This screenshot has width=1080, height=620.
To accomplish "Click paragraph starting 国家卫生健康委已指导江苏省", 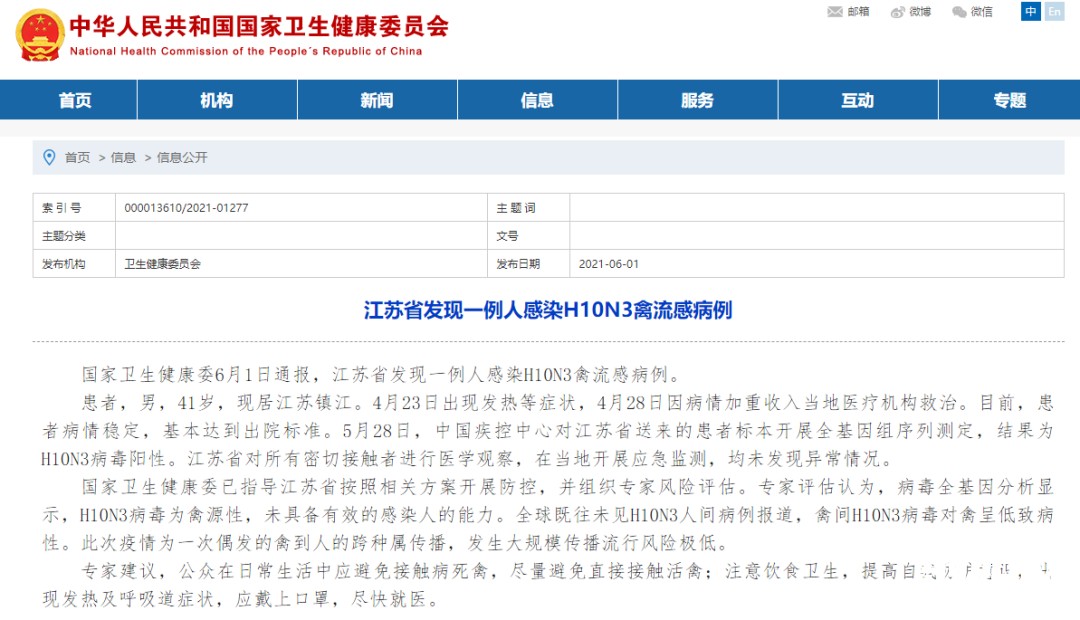I will pos(548,515).
